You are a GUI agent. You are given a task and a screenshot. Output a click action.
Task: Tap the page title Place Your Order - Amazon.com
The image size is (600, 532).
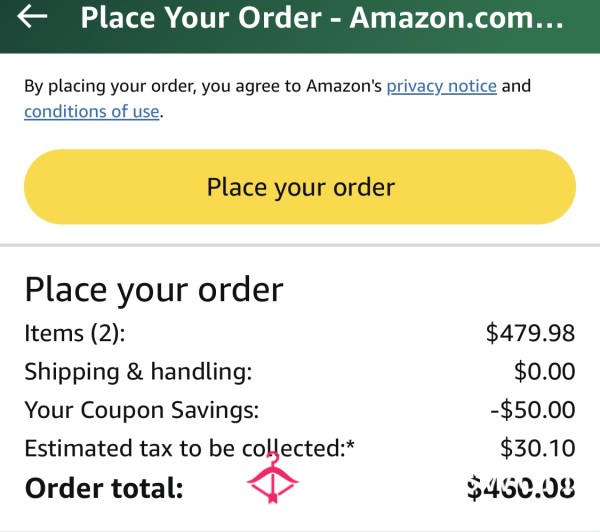pos(322,18)
